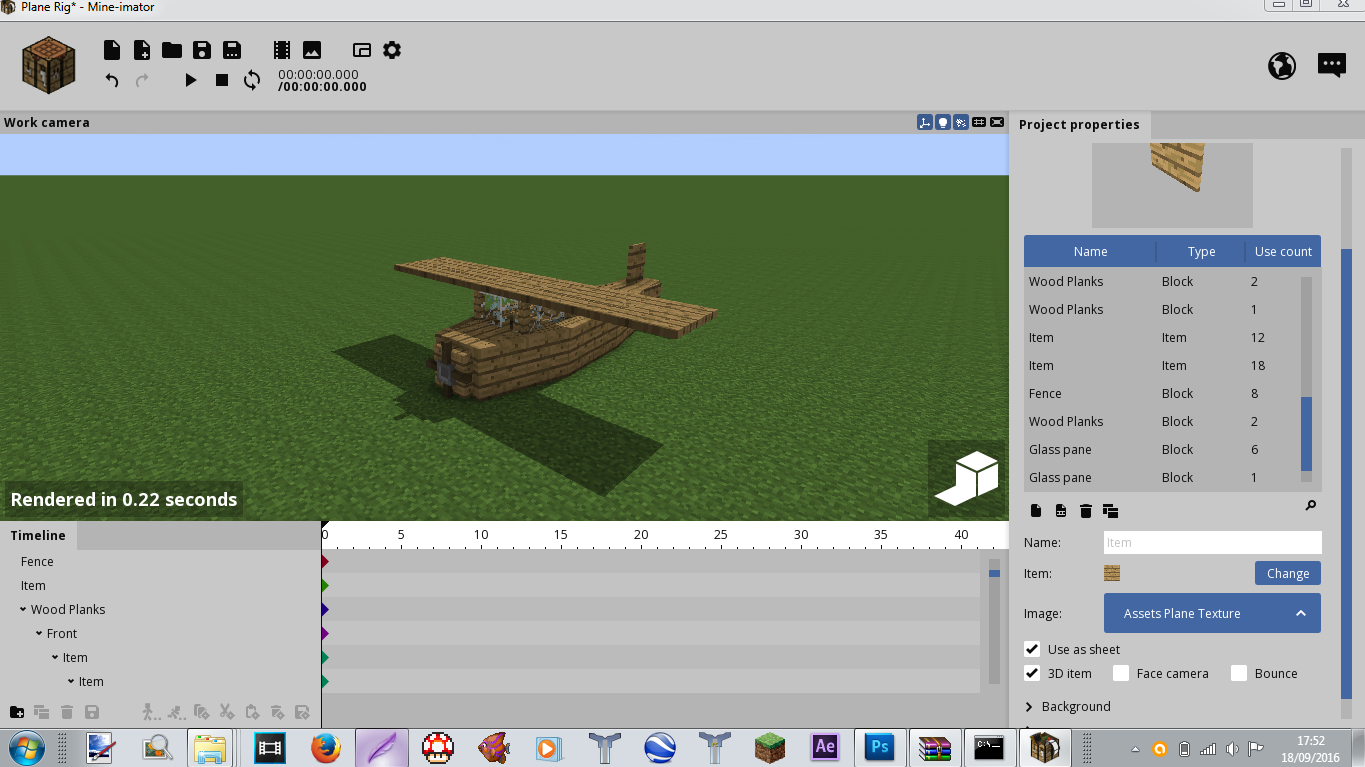Click the Save As floppy icon with dots
This screenshot has height=767, width=1365.
click(232, 50)
